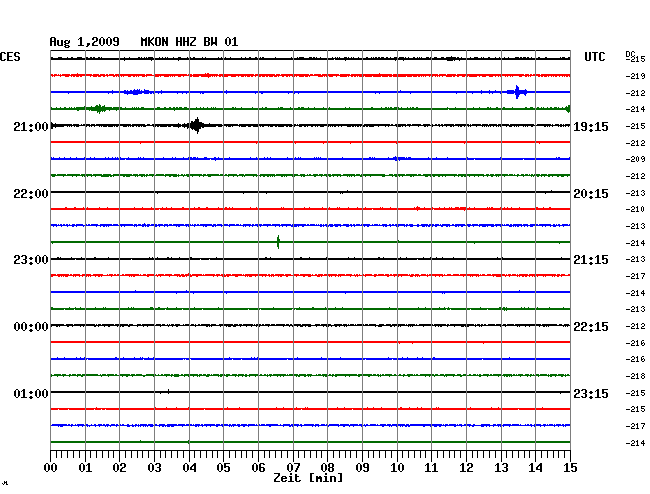Click minute tick label 05 on the axis
650x494 pixels.
point(223,467)
